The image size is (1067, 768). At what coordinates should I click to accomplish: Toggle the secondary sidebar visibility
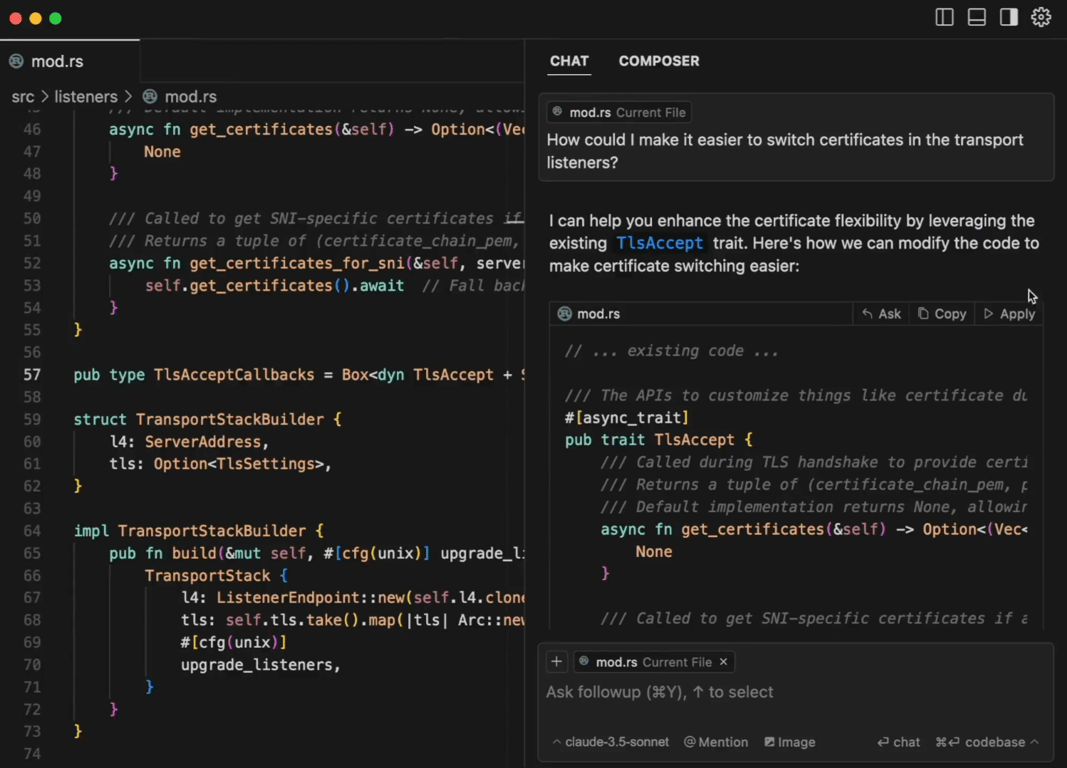(1008, 17)
